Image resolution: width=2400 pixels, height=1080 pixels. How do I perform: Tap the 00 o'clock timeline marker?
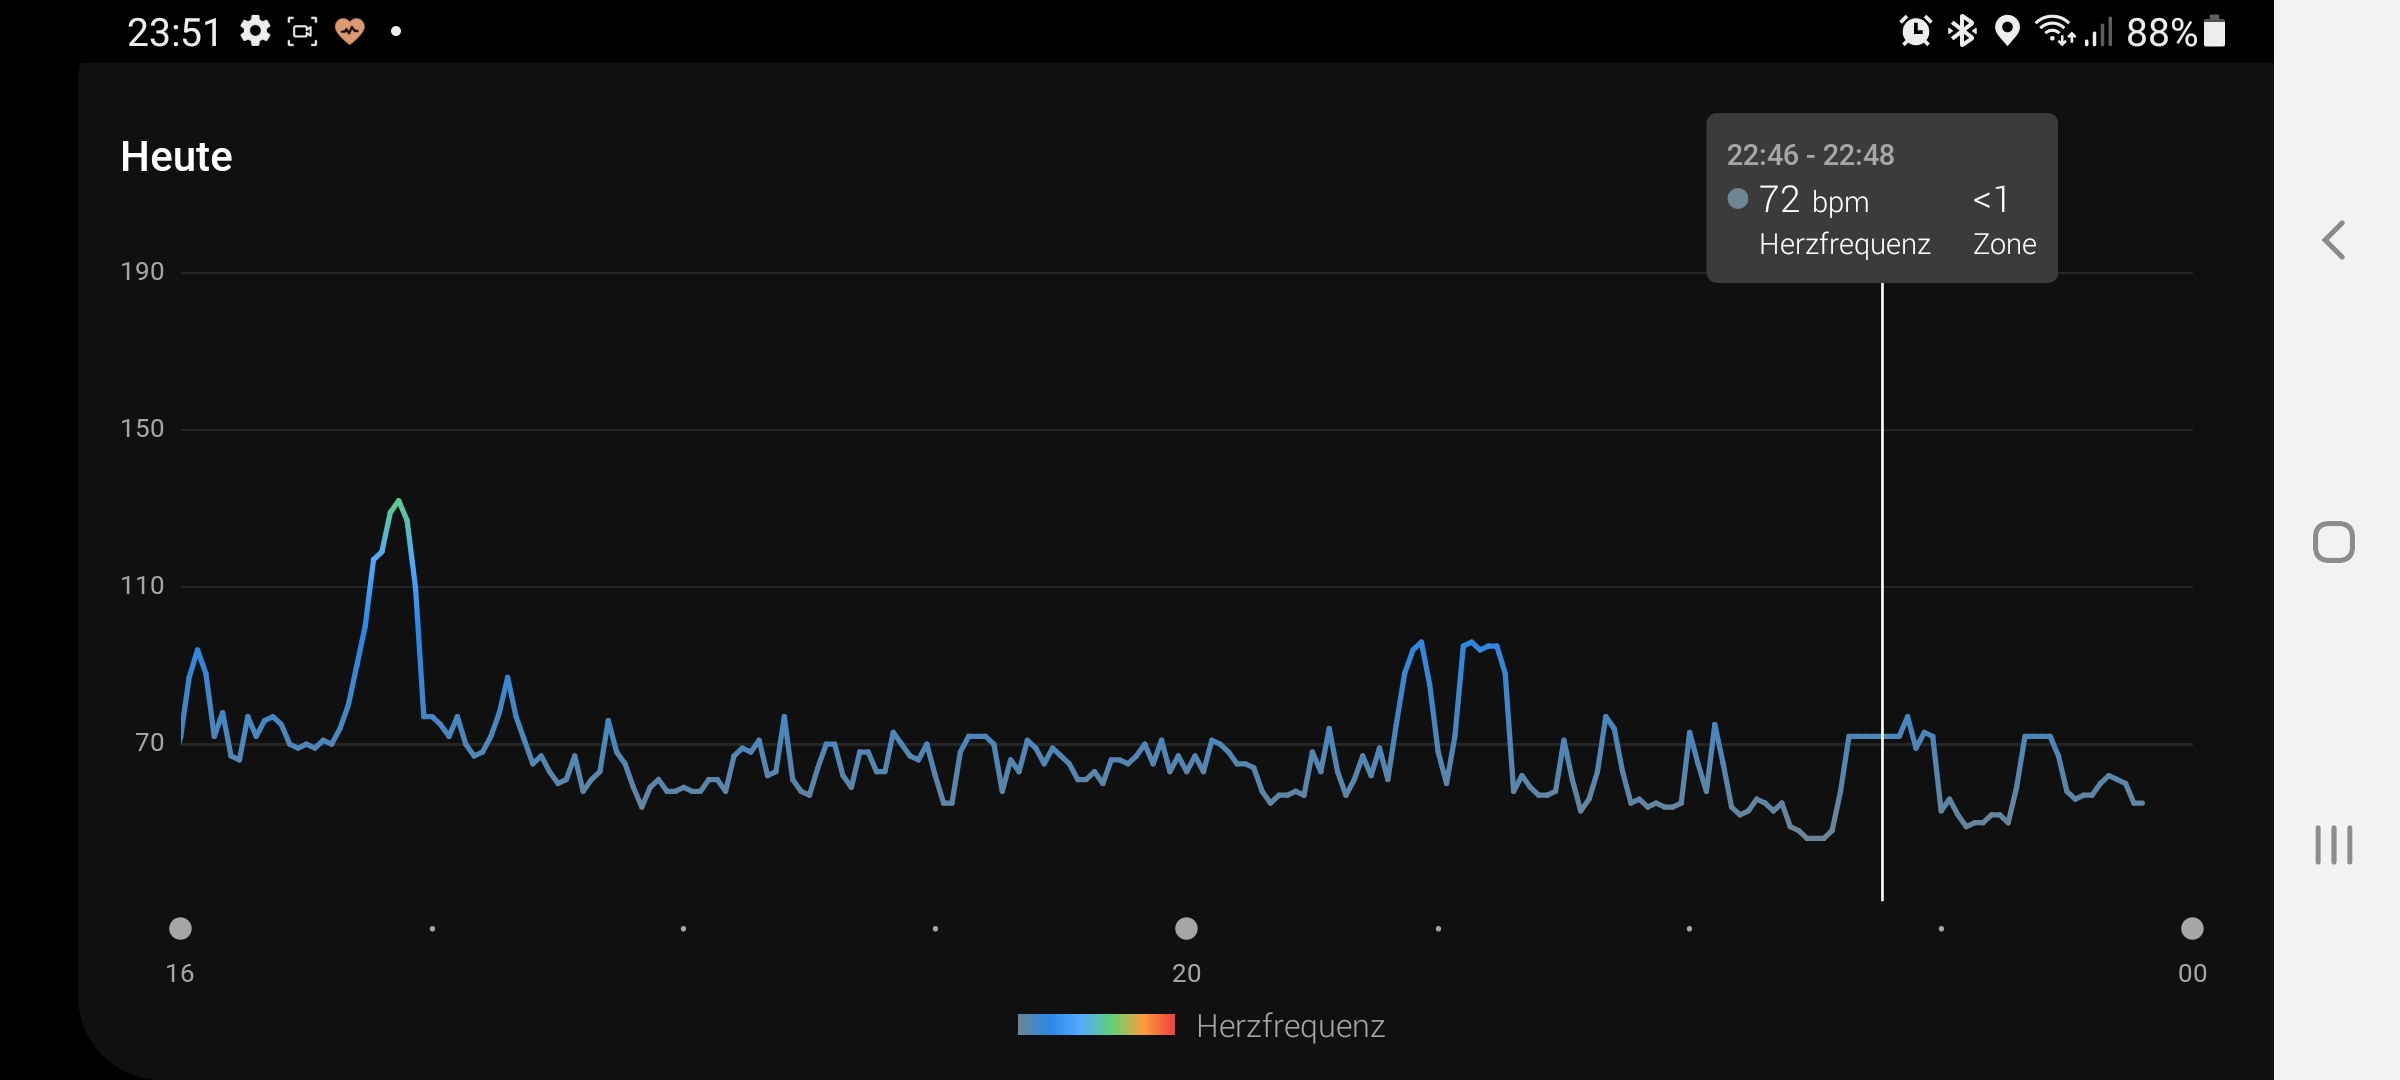point(2192,929)
